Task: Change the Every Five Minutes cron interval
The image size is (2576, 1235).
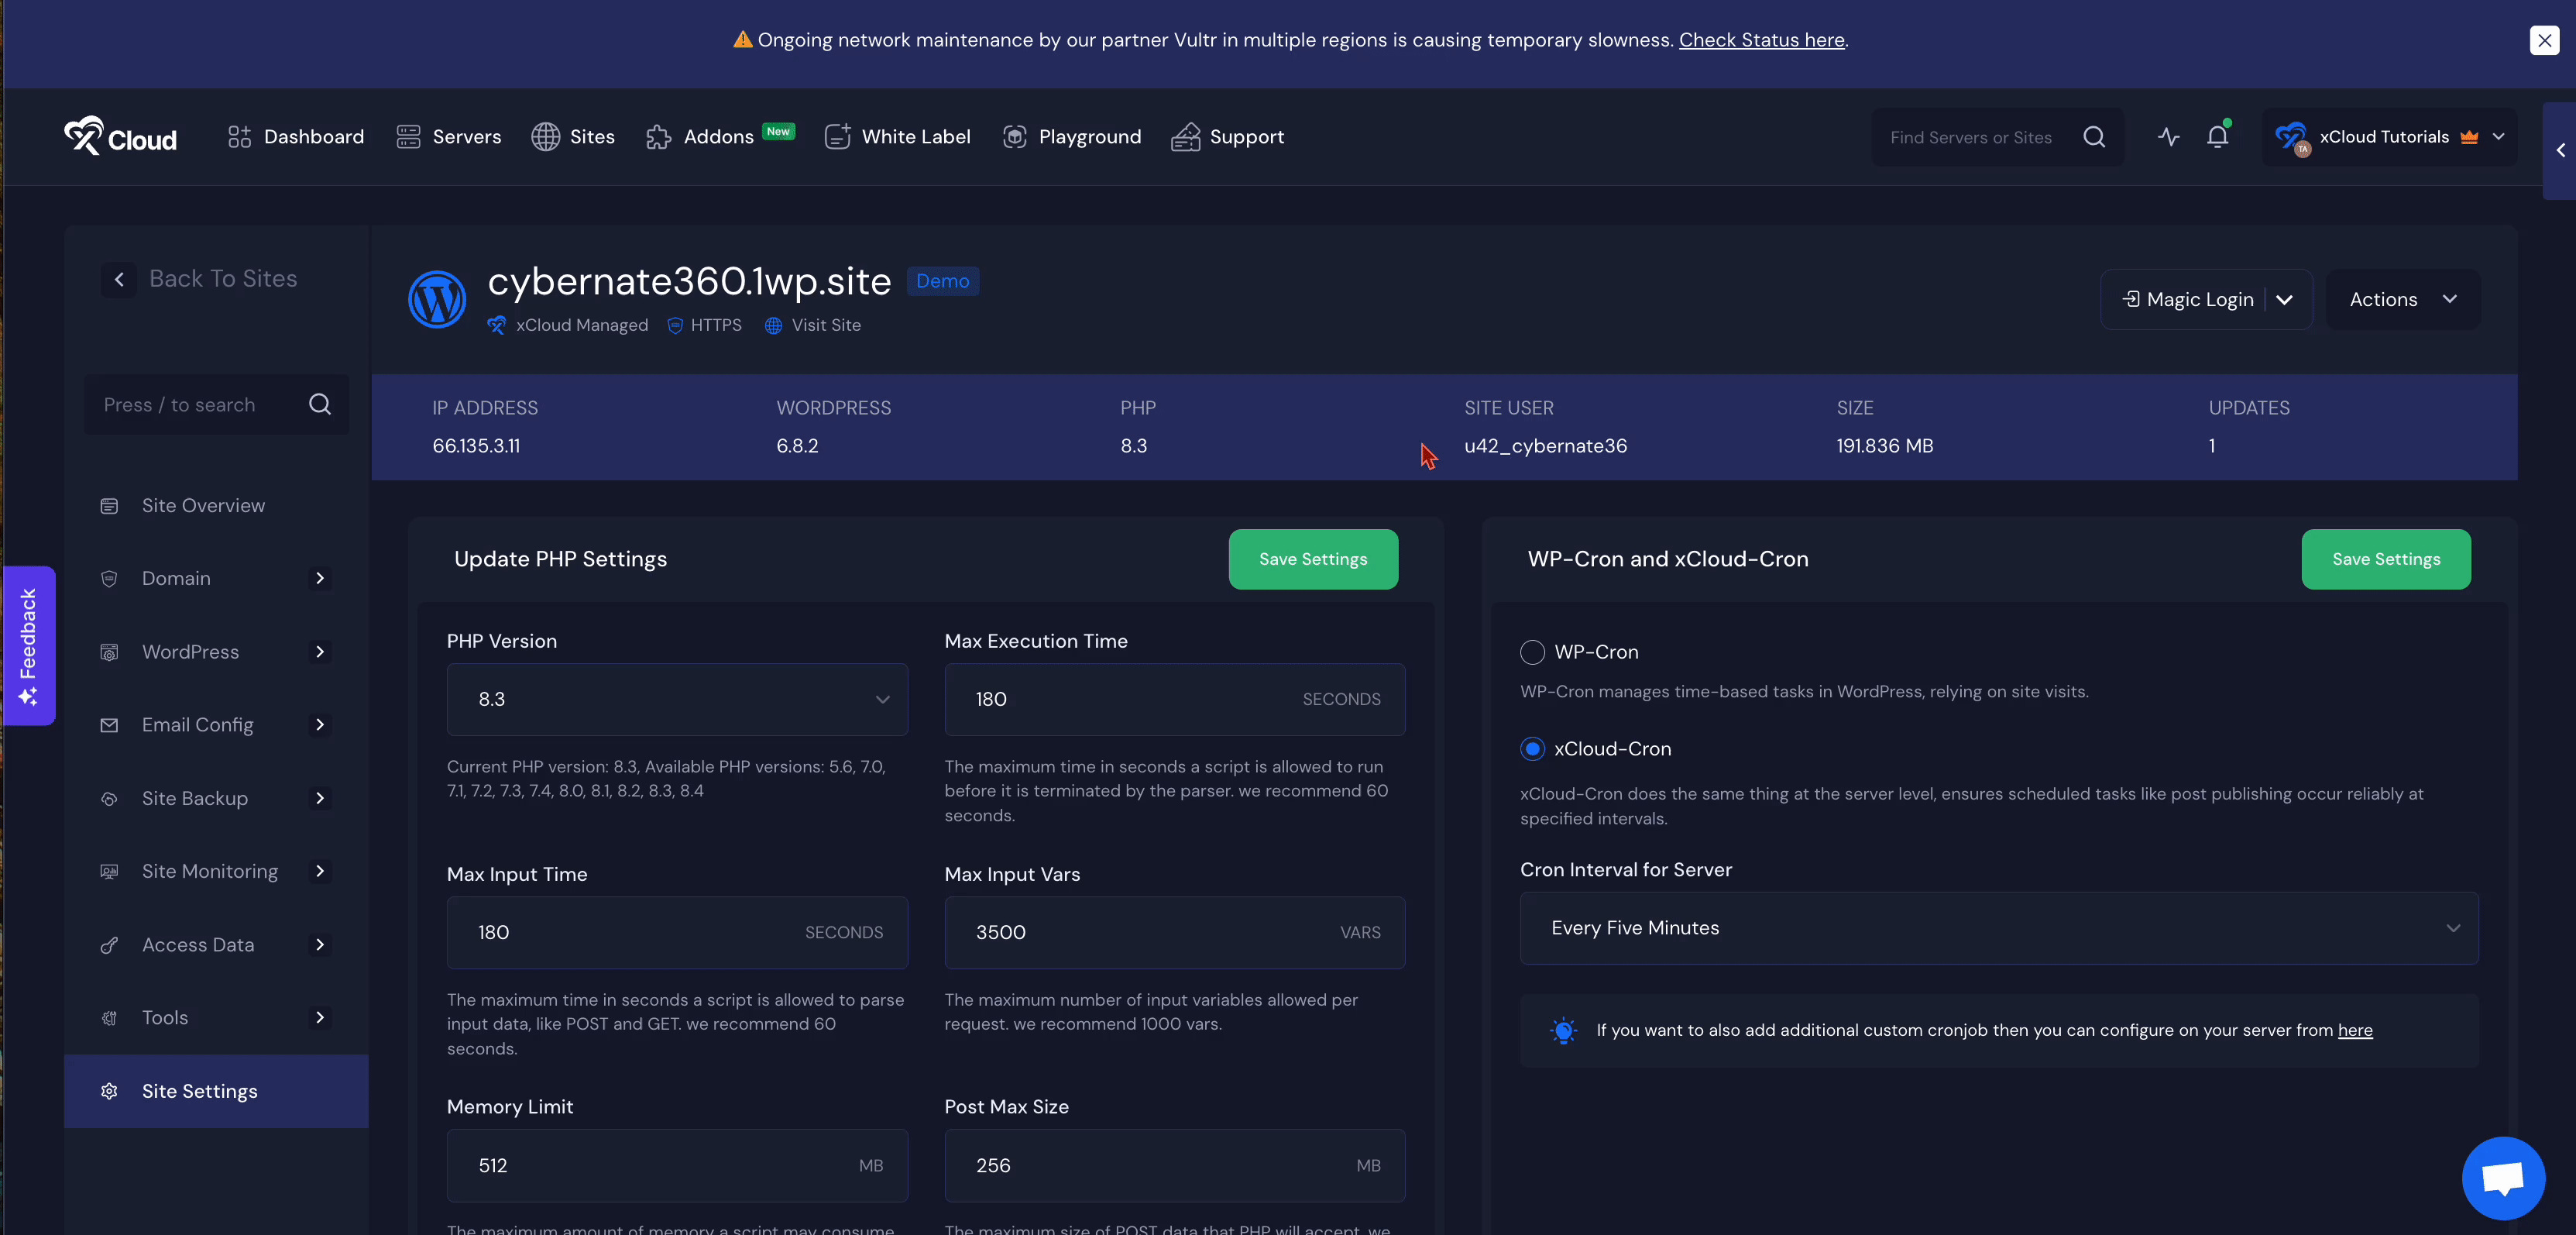Action: tap(1998, 928)
